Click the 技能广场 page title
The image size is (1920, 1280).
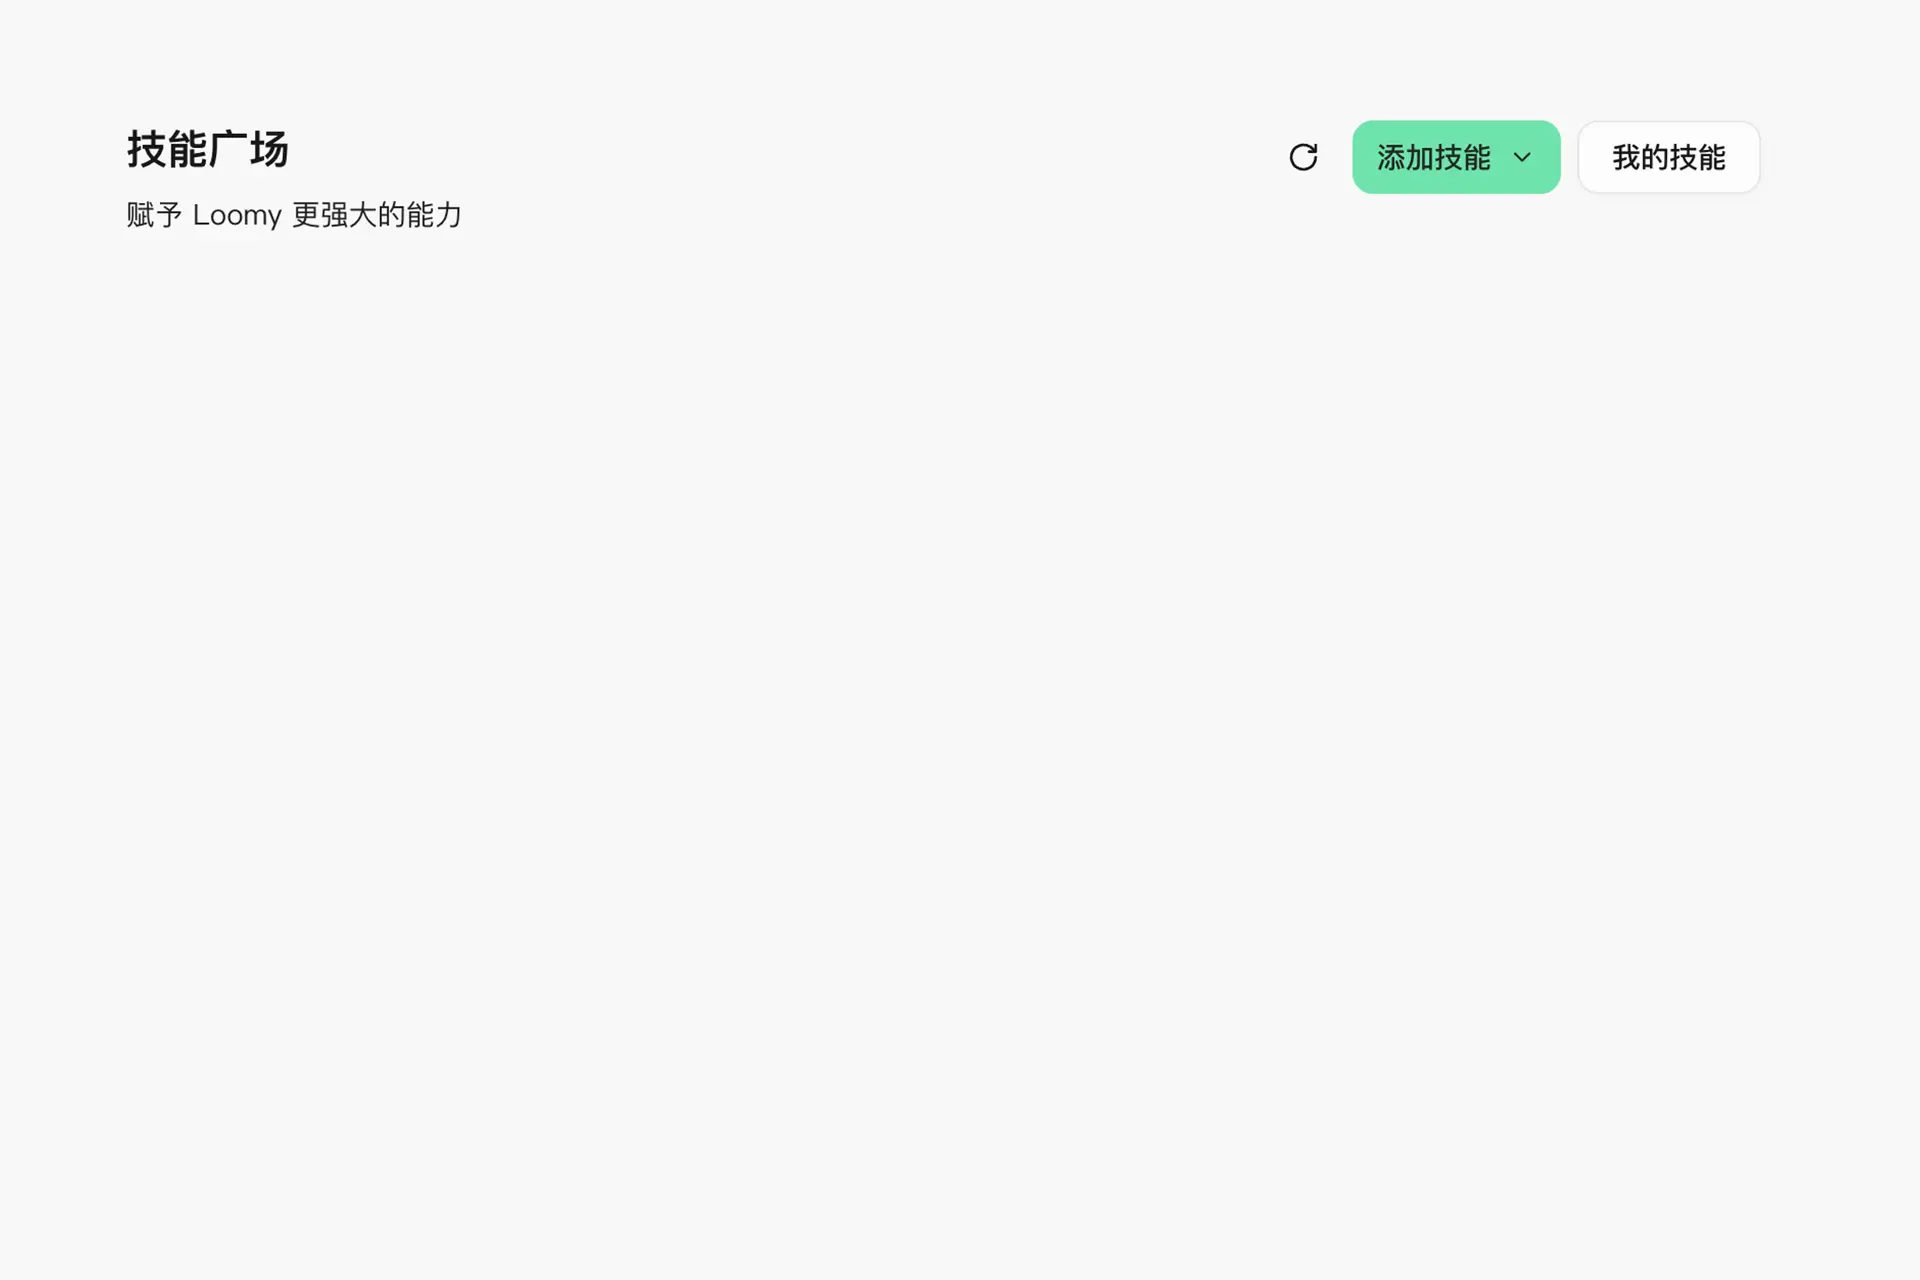click(x=208, y=150)
